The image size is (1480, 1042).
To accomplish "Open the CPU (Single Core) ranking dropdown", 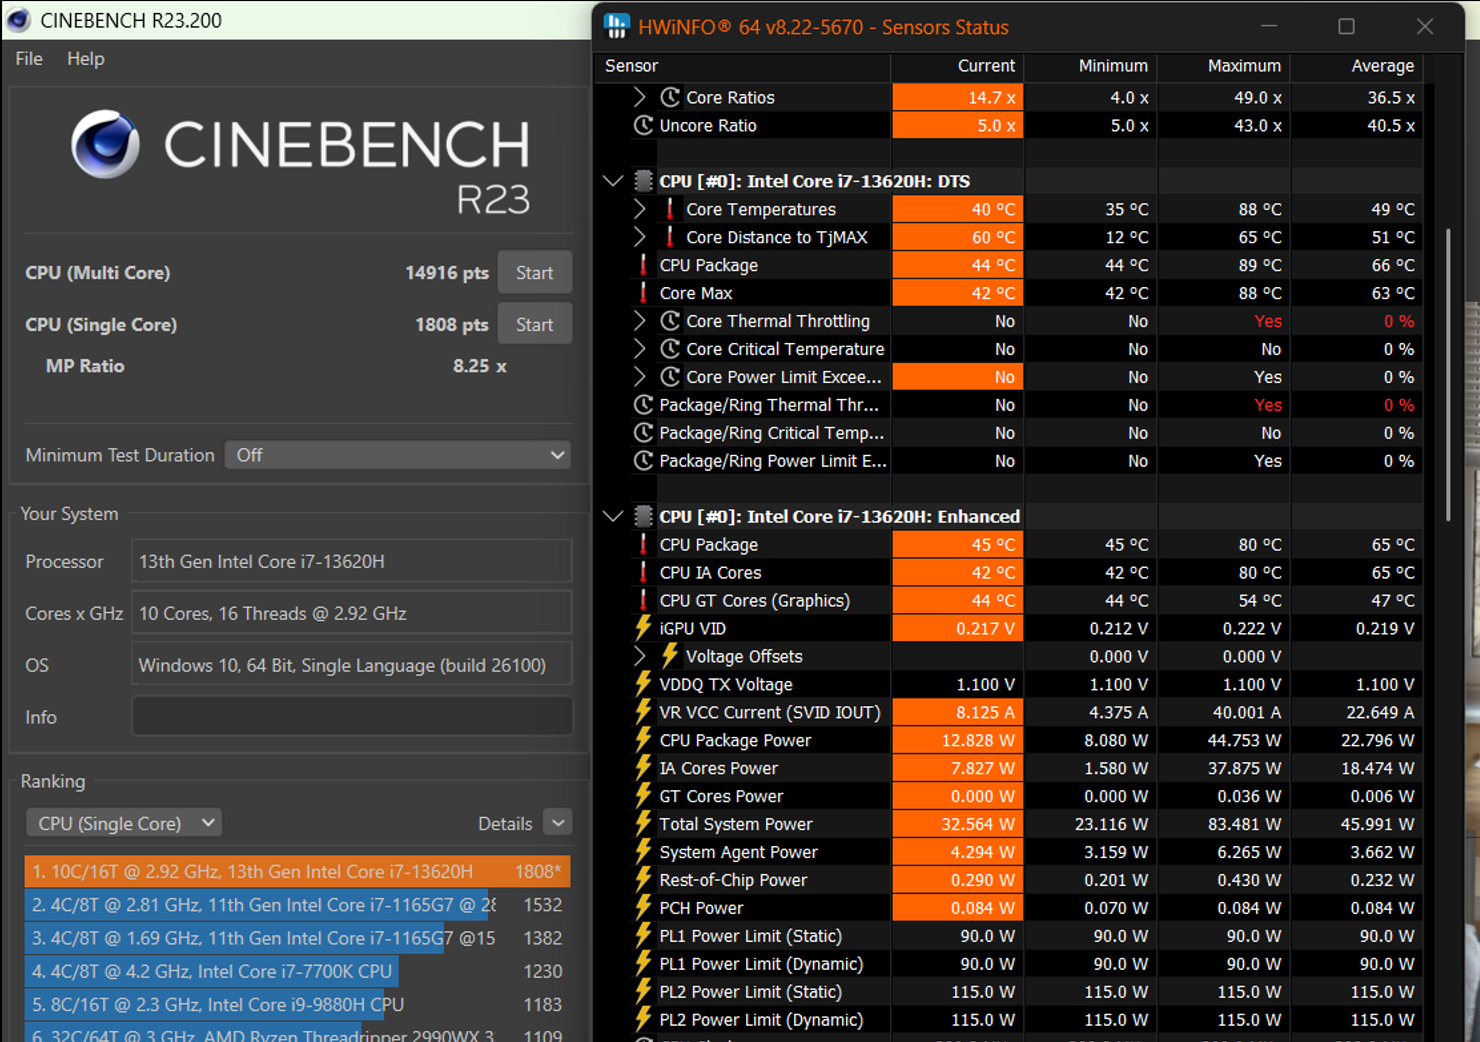I will click(x=124, y=823).
